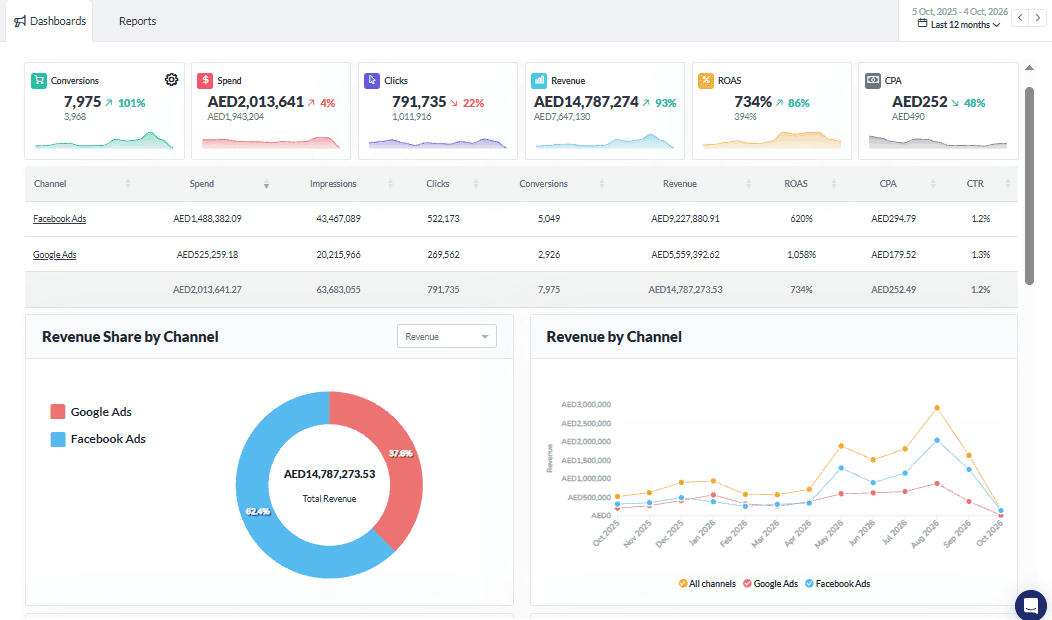The width and height of the screenshot is (1052, 620).
Task: Sort table by ROAS column arrows
Action: 834,184
